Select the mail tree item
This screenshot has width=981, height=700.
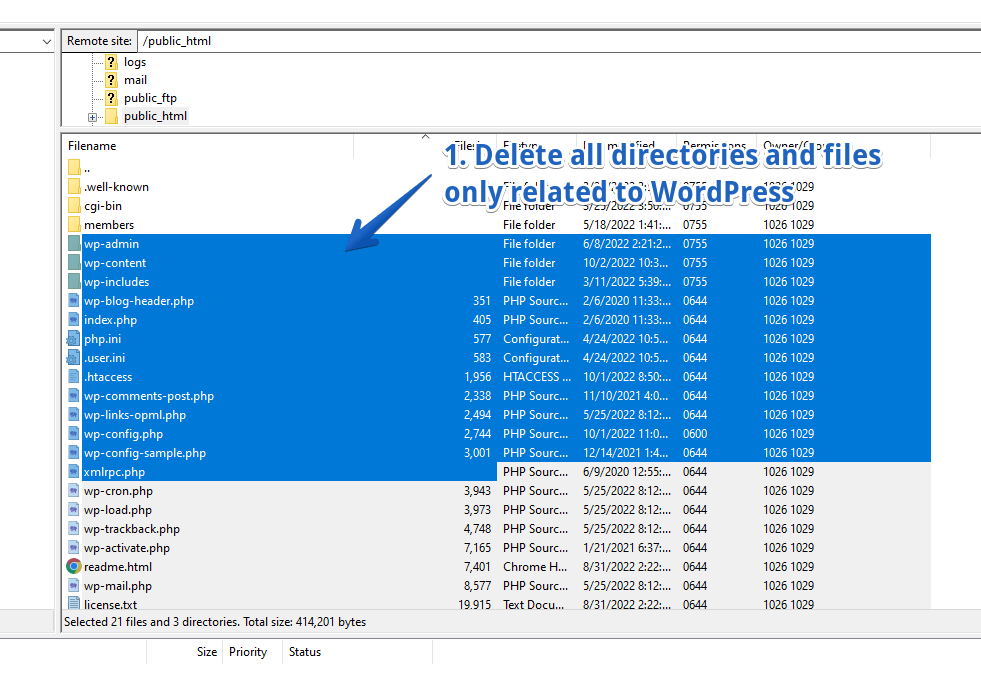pos(135,80)
